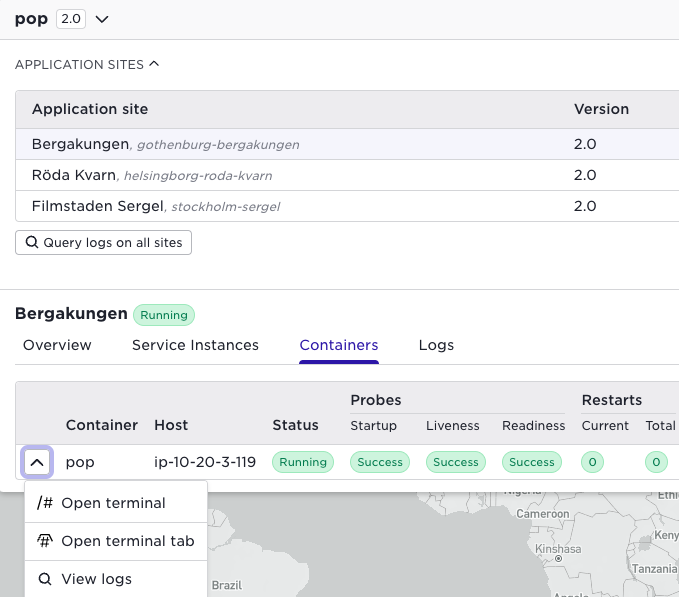This screenshot has height=597, width=679.
Task: Click the Liveness probe Success badge
Action: coord(456,462)
